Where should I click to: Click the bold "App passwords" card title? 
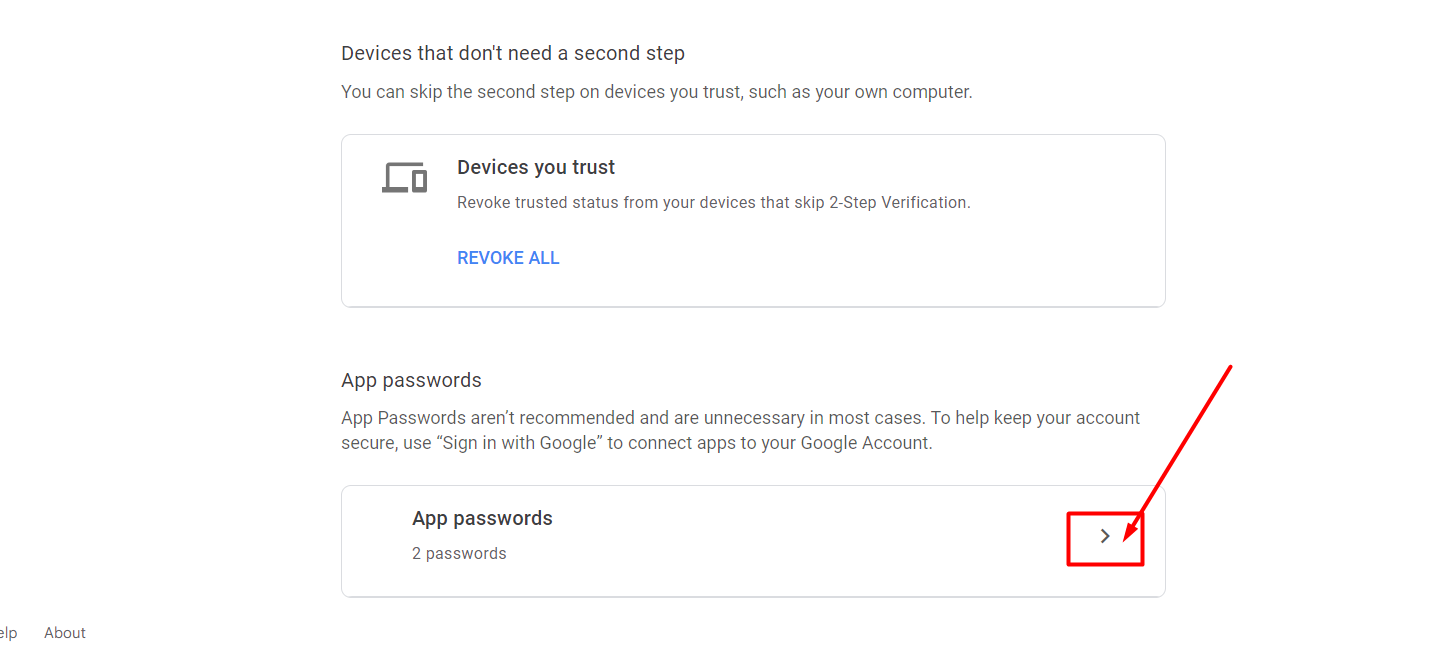pos(482,518)
